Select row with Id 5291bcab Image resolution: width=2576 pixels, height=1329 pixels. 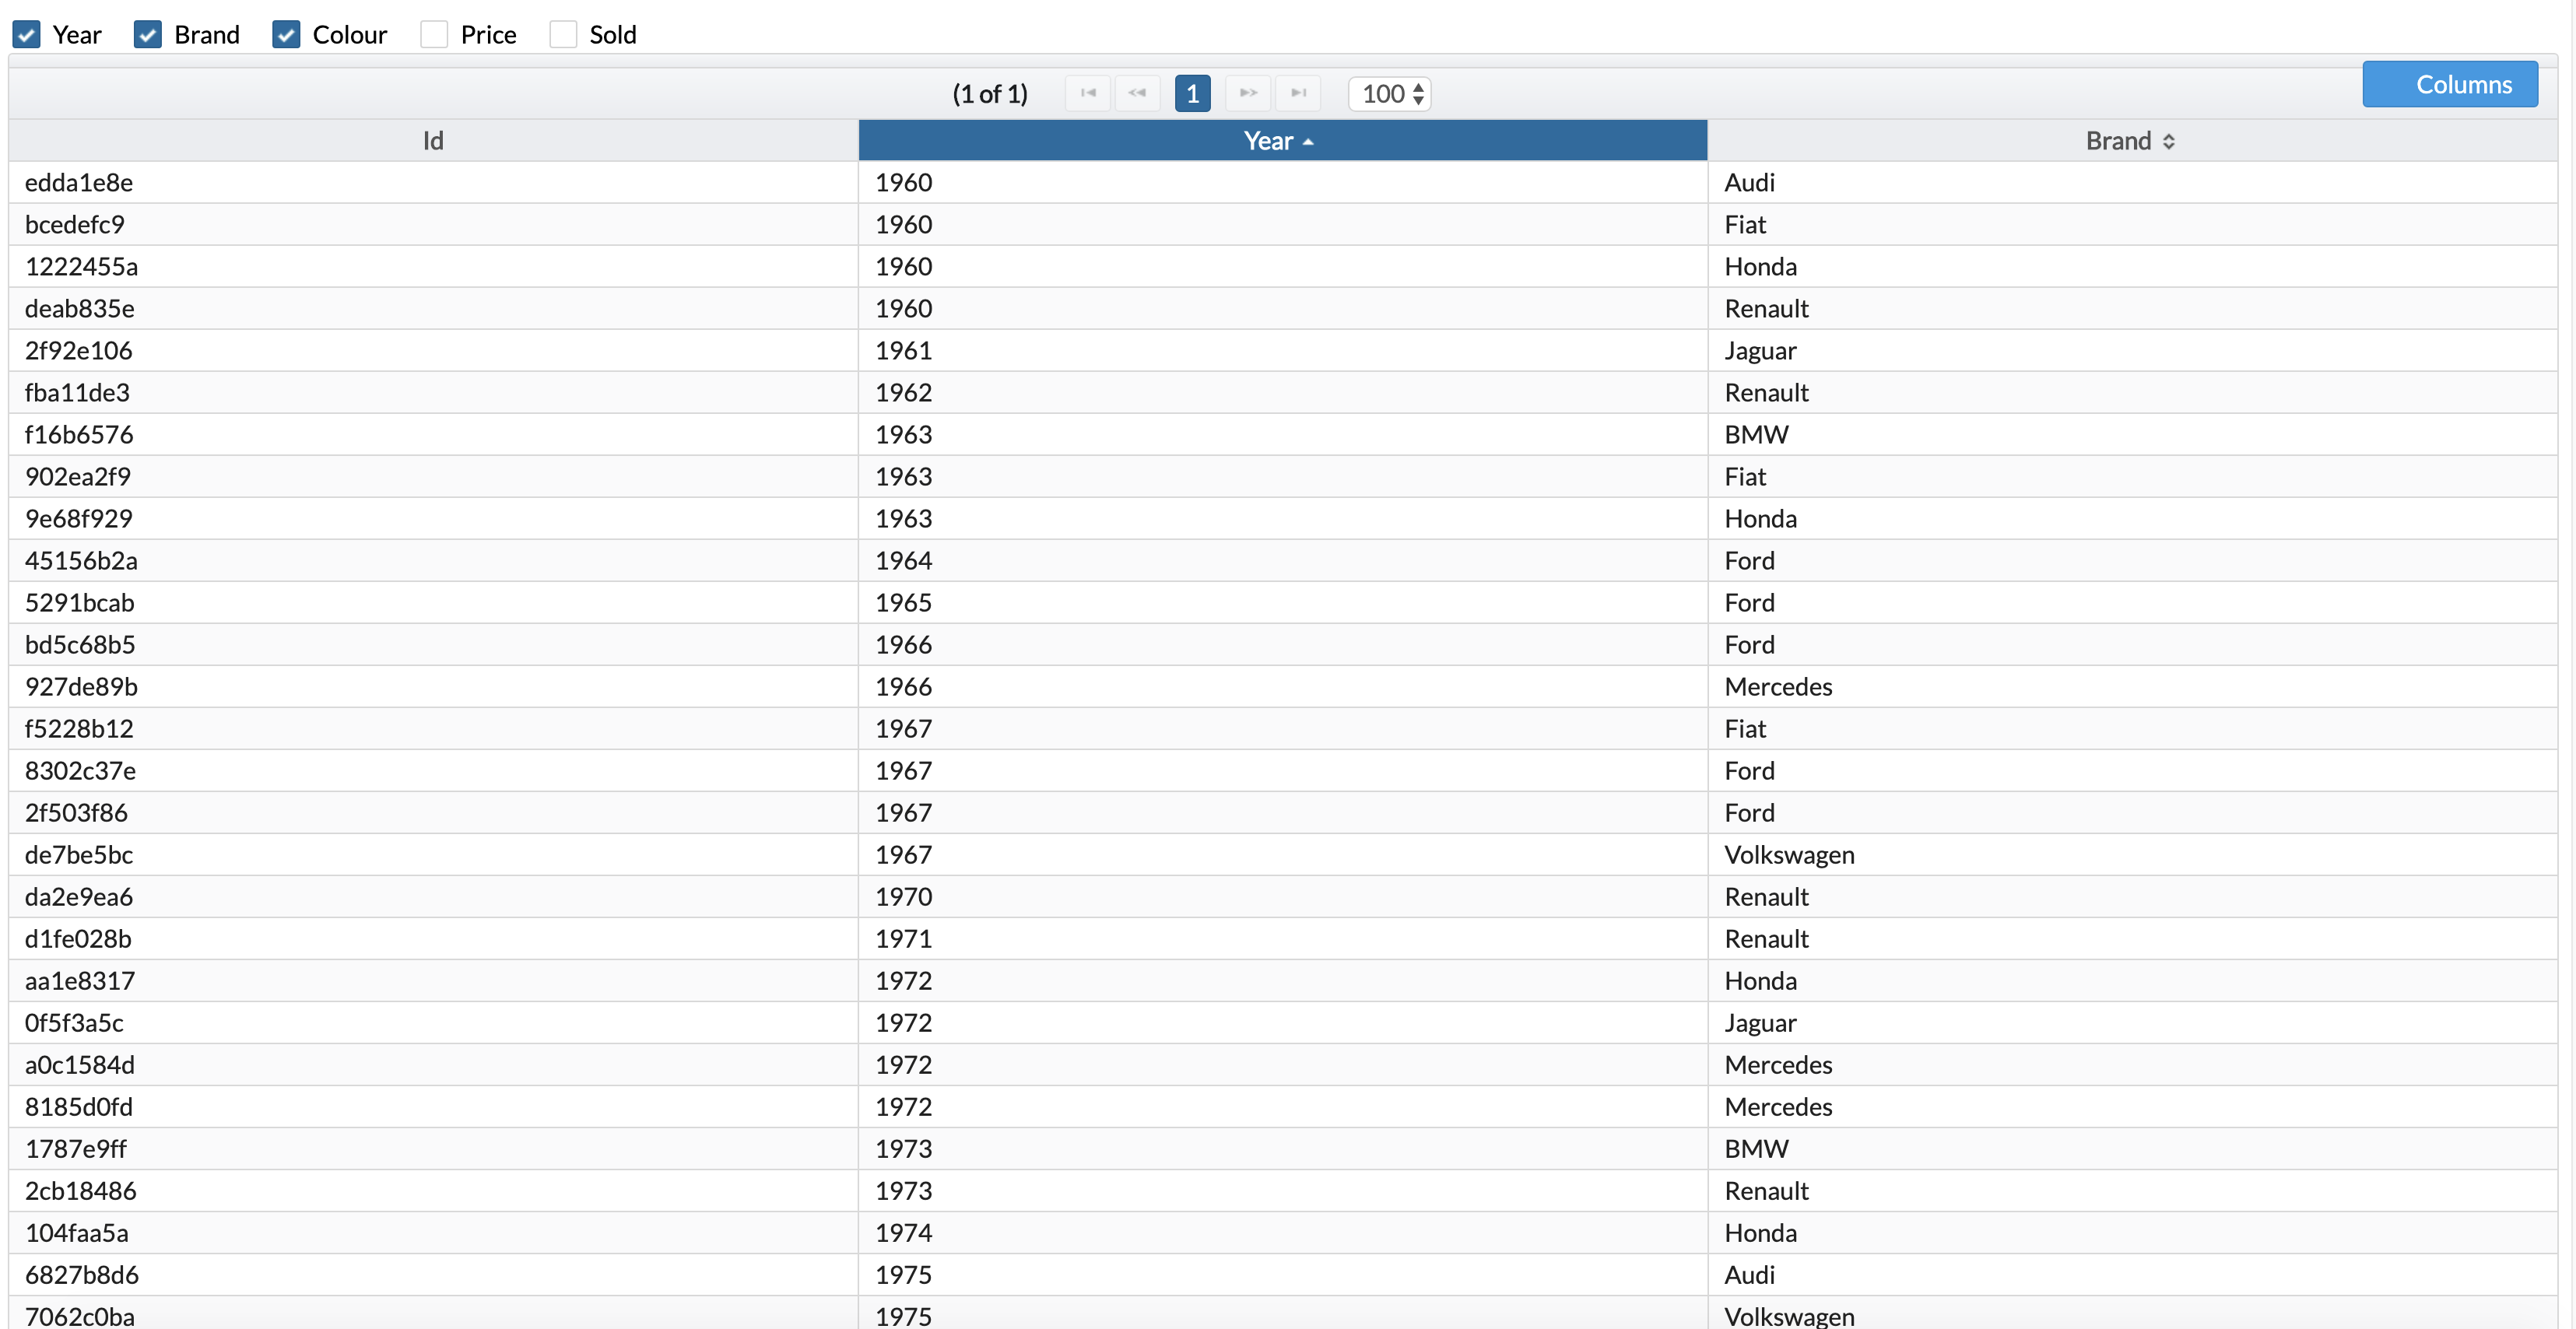click(1283, 603)
